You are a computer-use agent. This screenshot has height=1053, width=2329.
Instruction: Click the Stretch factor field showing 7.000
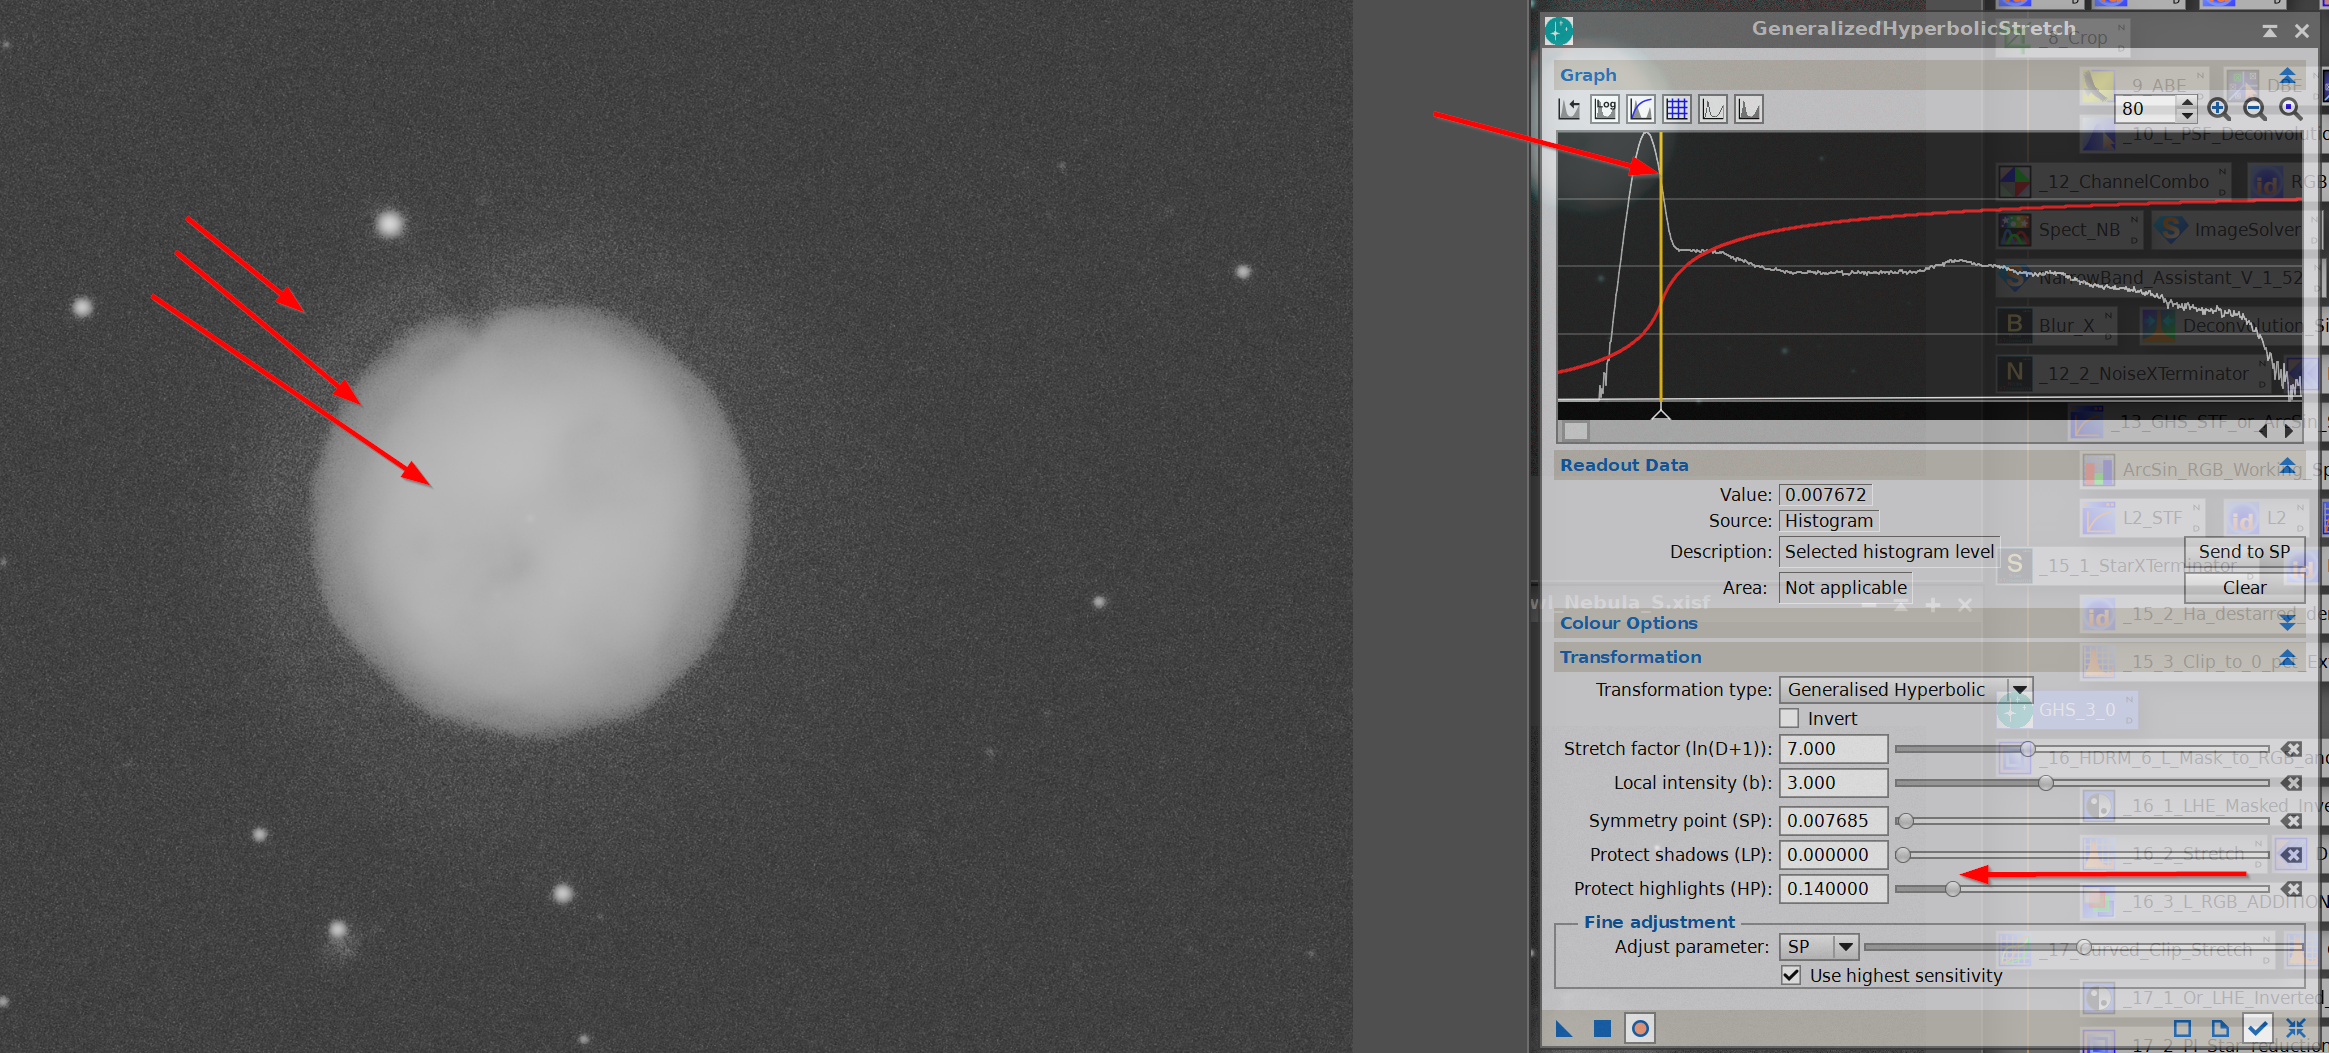tap(1833, 749)
